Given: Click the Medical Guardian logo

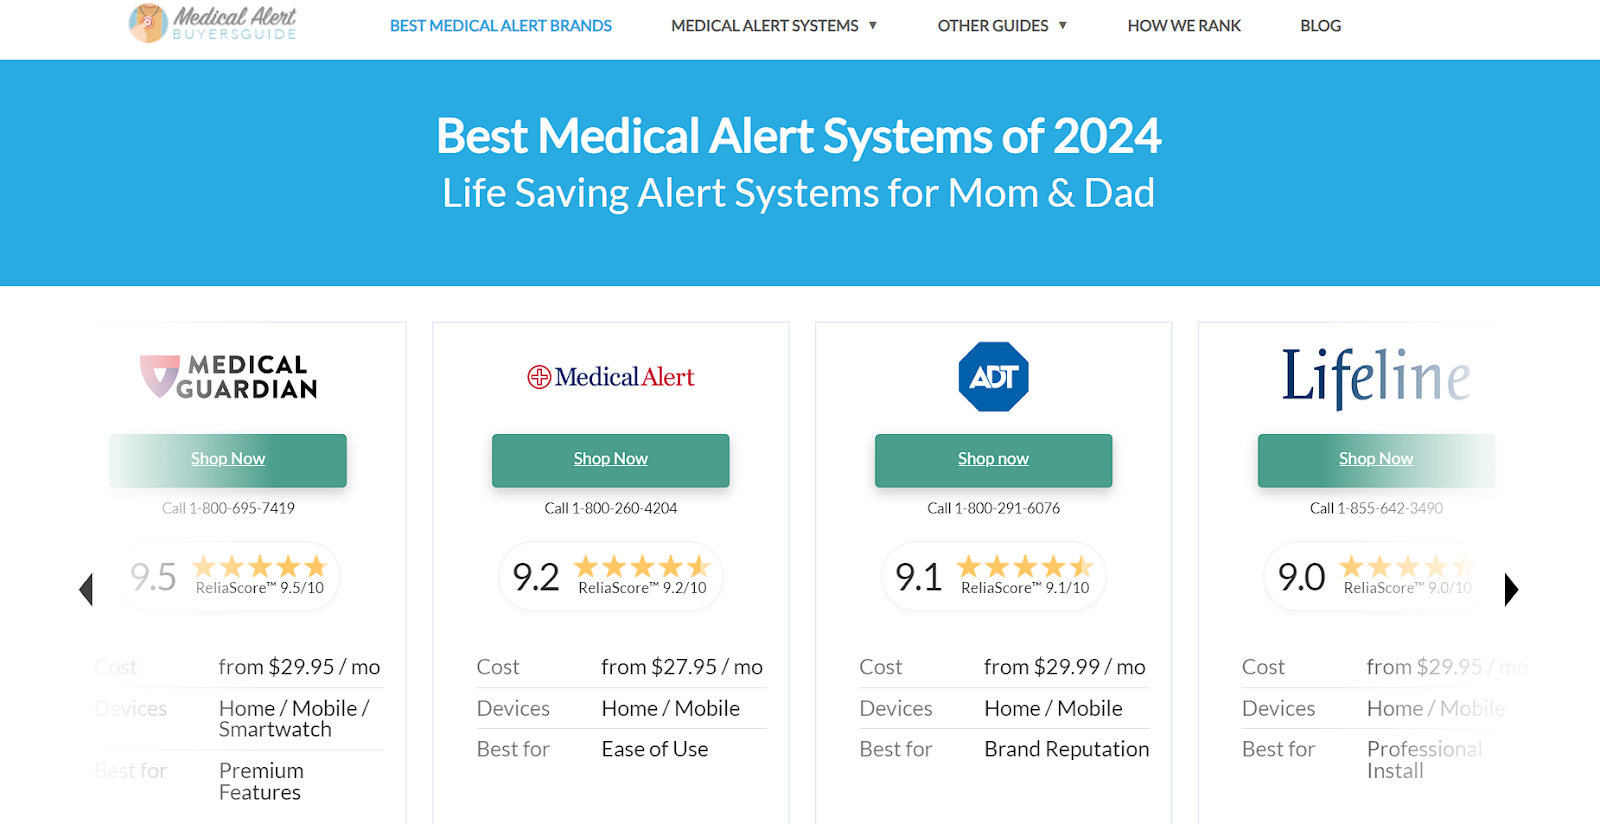Looking at the screenshot, I should coord(228,377).
